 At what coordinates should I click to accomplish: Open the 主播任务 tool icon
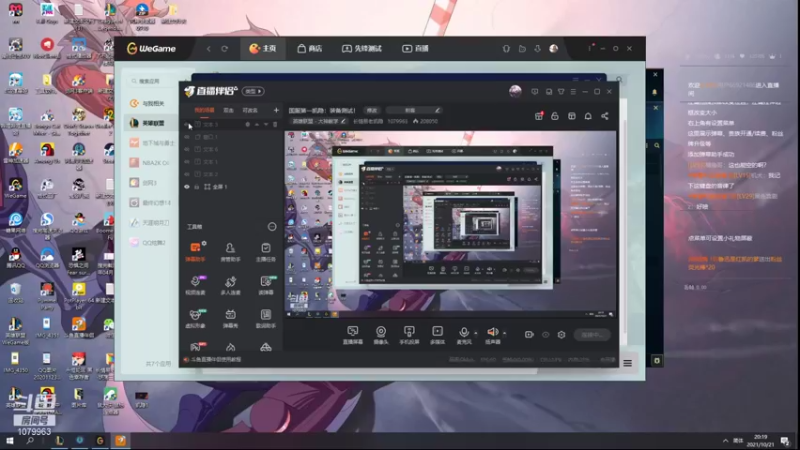point(265,252)
